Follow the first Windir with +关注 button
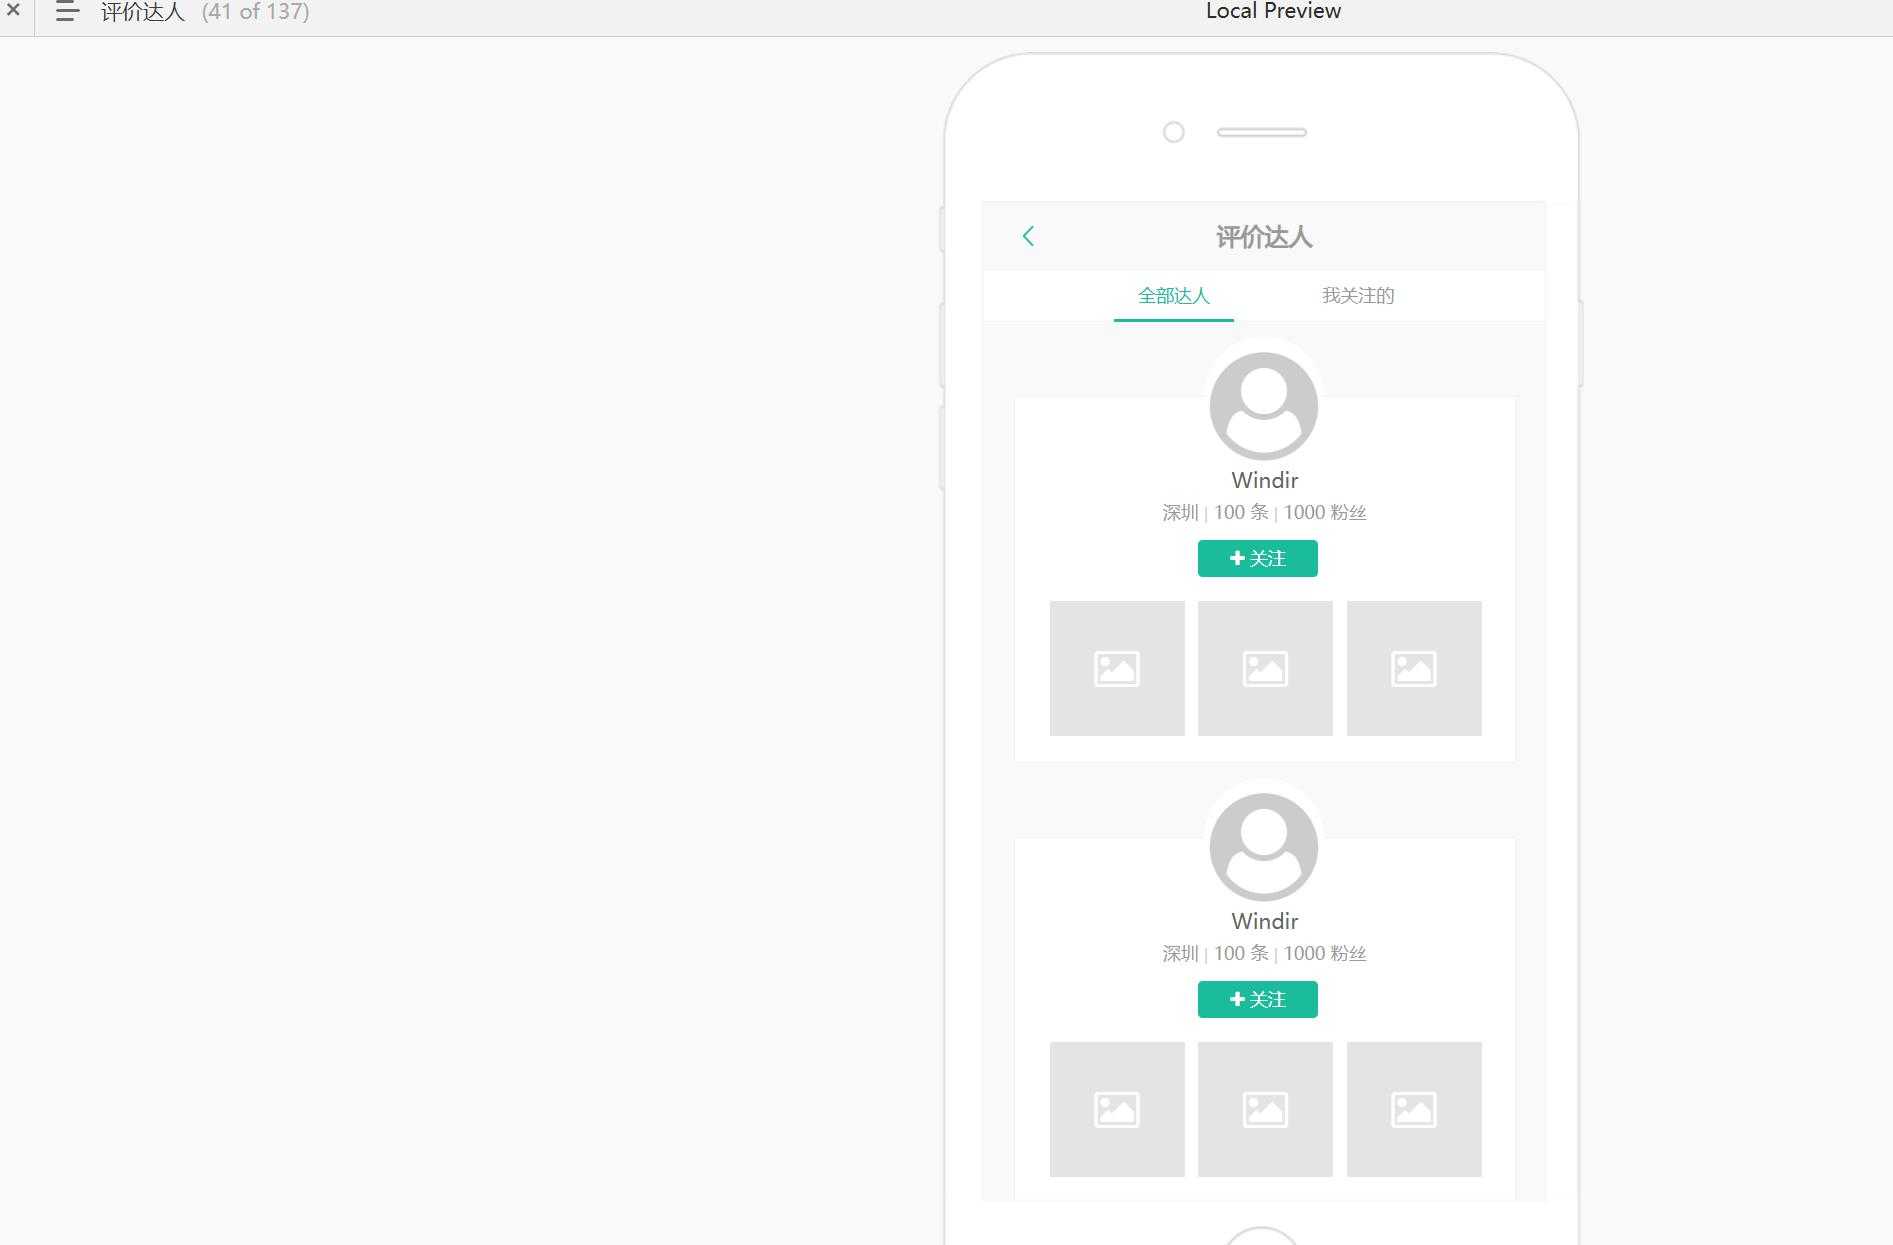 1258,558
